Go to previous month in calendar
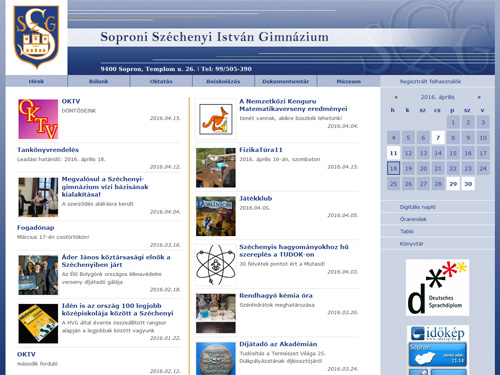Image resolution: width=500 pixels, height=375 pixels. 396,97
